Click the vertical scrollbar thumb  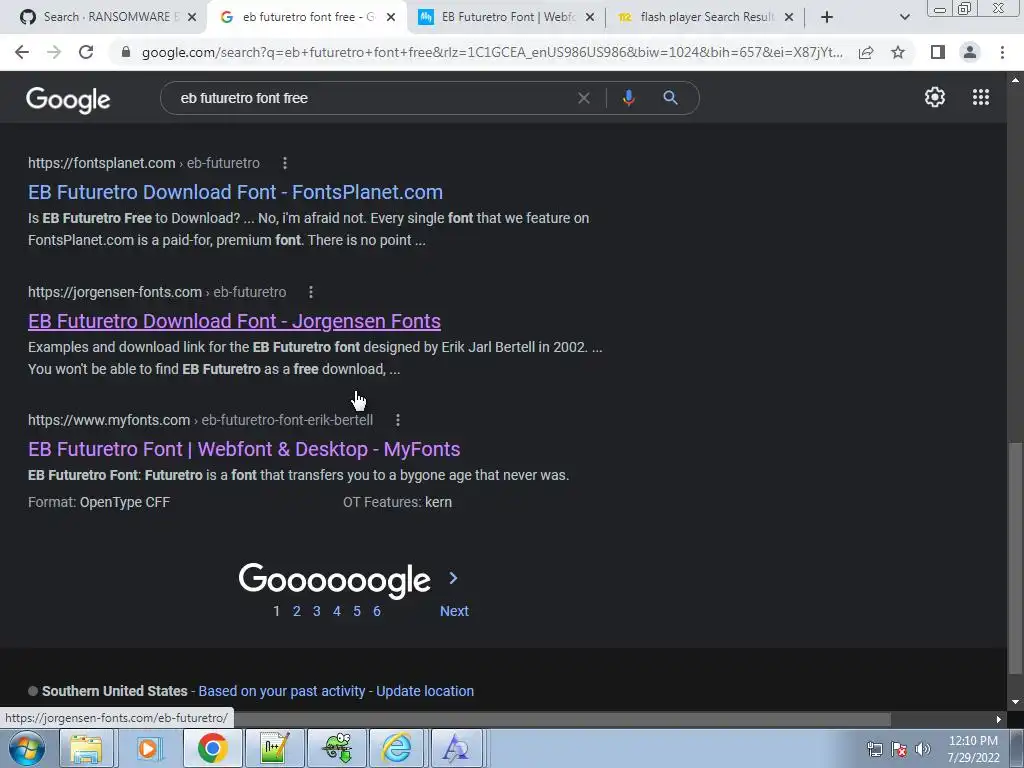[1015, 558]
